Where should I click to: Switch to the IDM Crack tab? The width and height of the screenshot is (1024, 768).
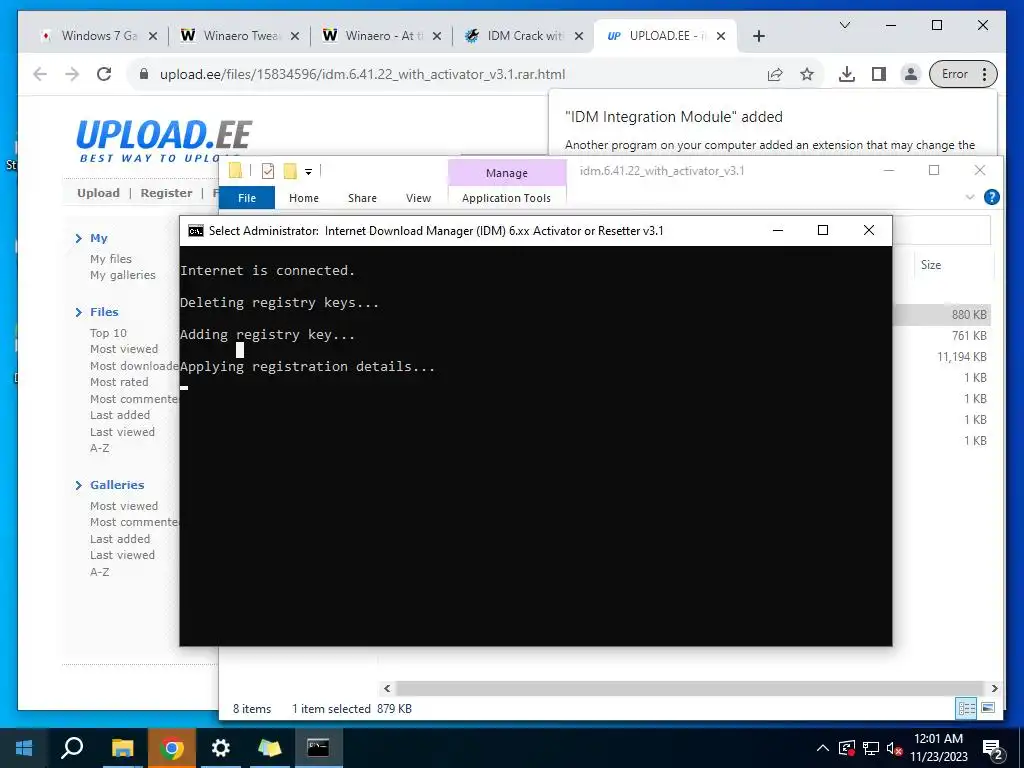pos(522,36)
